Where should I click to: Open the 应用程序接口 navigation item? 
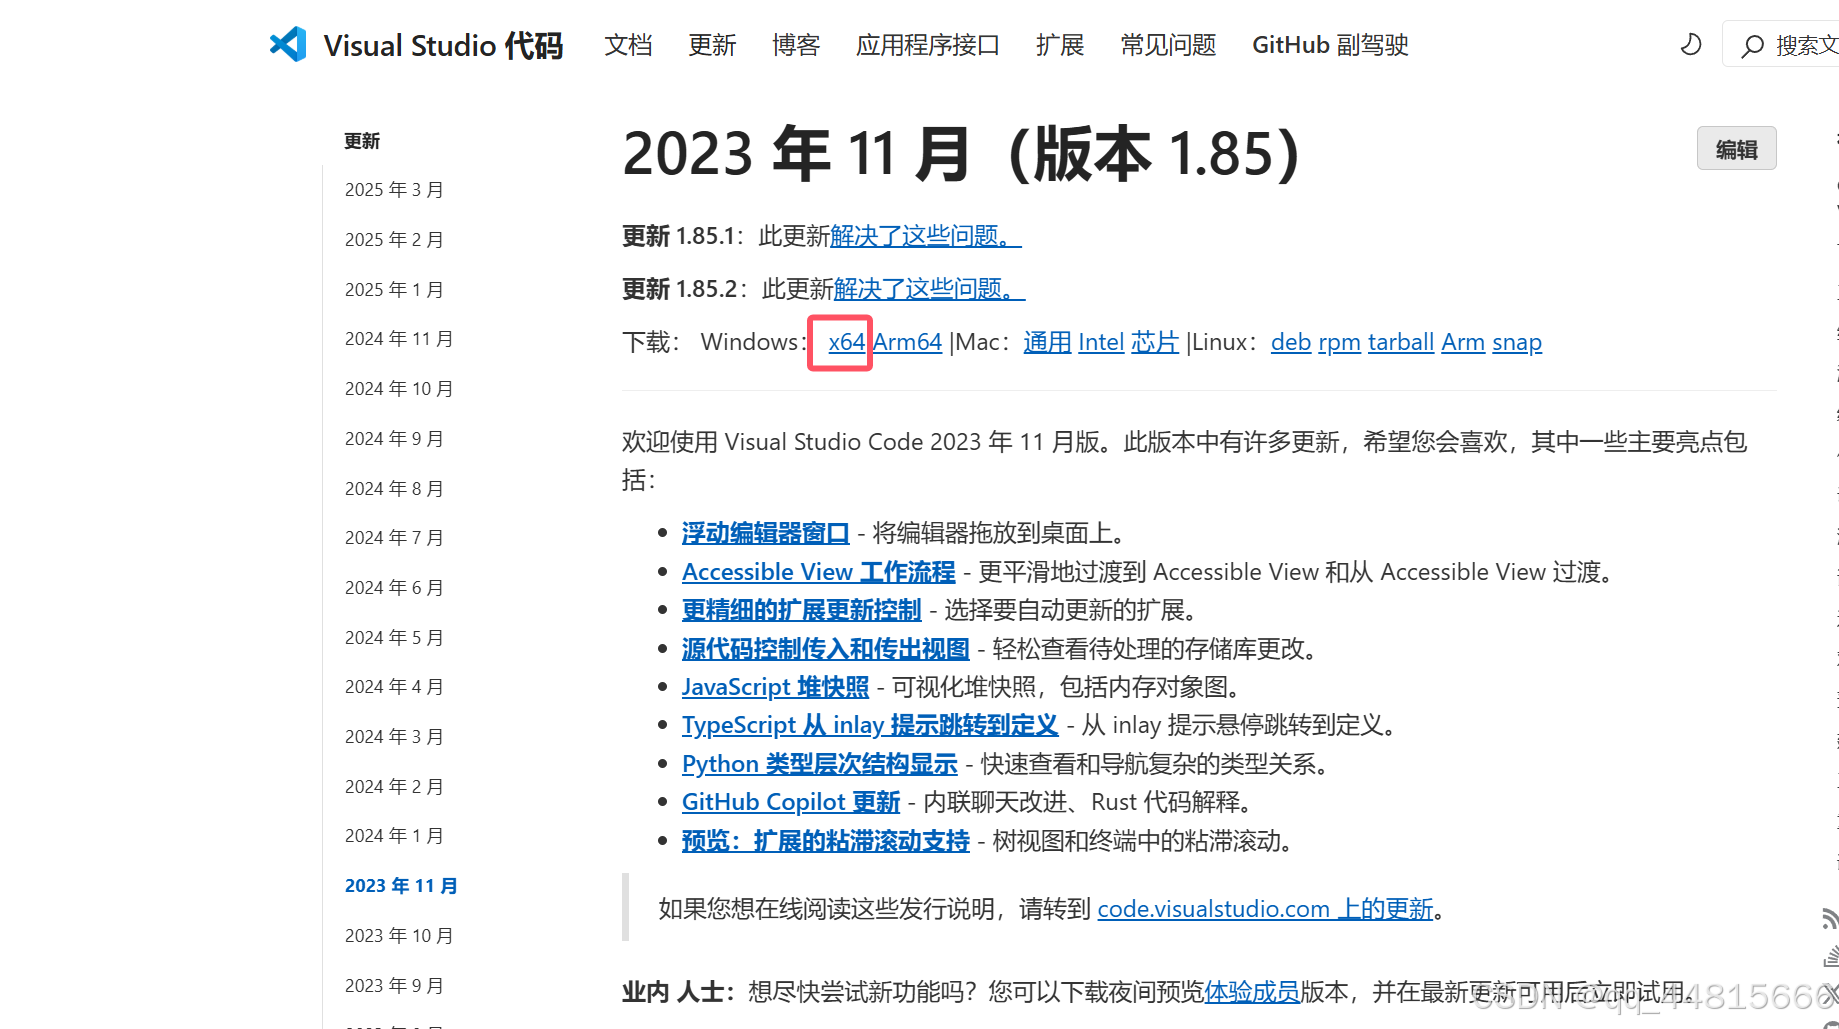[928, 45]
